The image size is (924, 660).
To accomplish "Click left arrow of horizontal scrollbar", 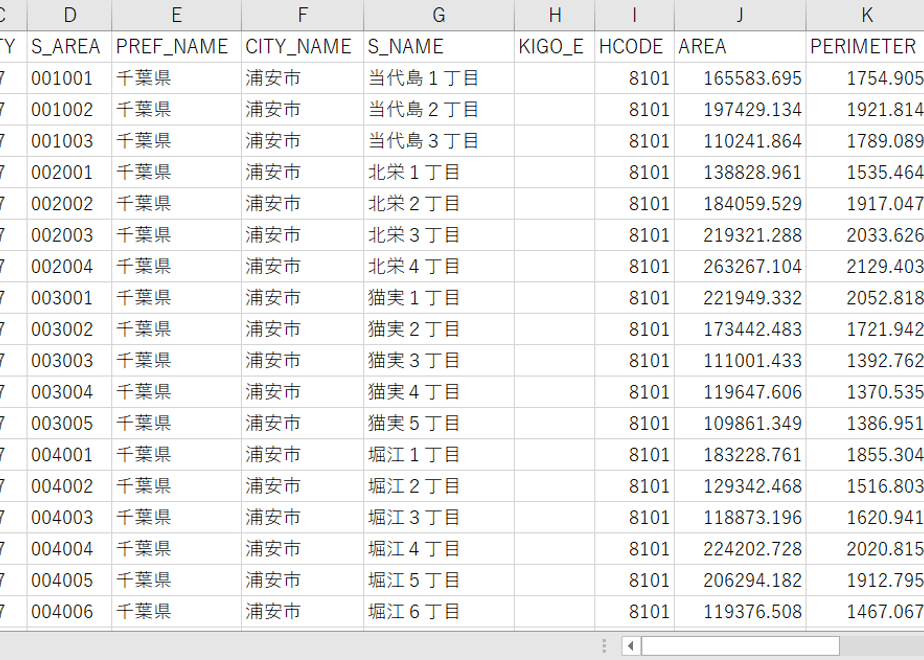I will pyautogui.click(x=631, y=646).
